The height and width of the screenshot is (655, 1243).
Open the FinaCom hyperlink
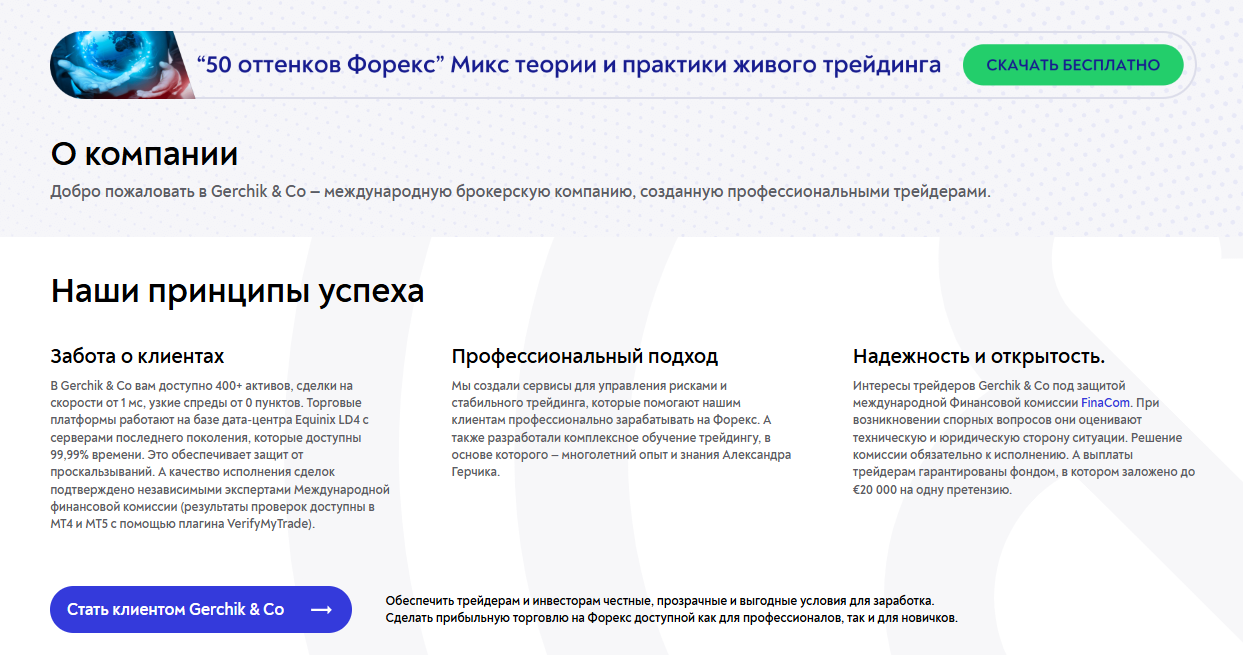click(1105, 403)
